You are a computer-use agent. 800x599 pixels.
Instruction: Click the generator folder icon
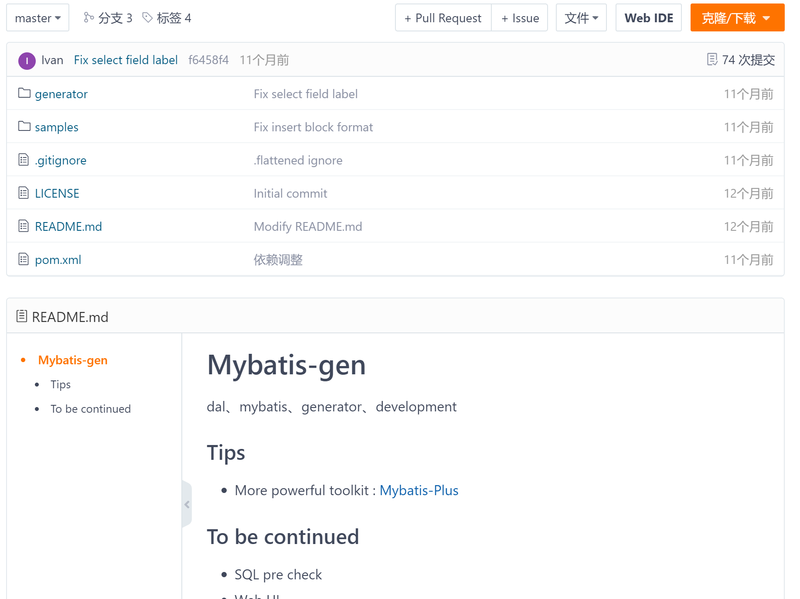click(x=24, y=93)
